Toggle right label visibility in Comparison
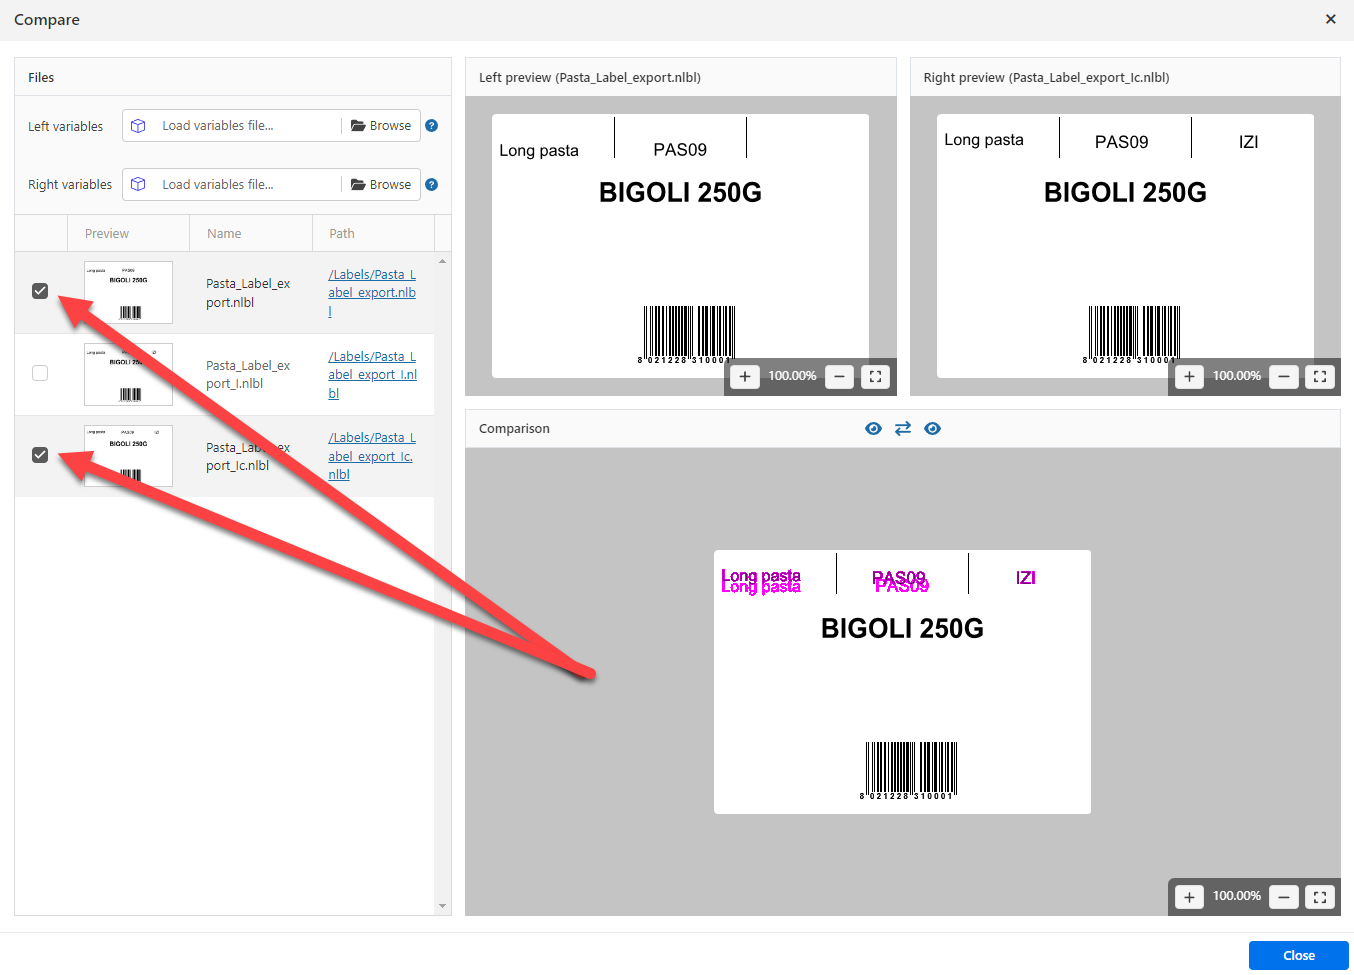 click(x=933, y=429)
